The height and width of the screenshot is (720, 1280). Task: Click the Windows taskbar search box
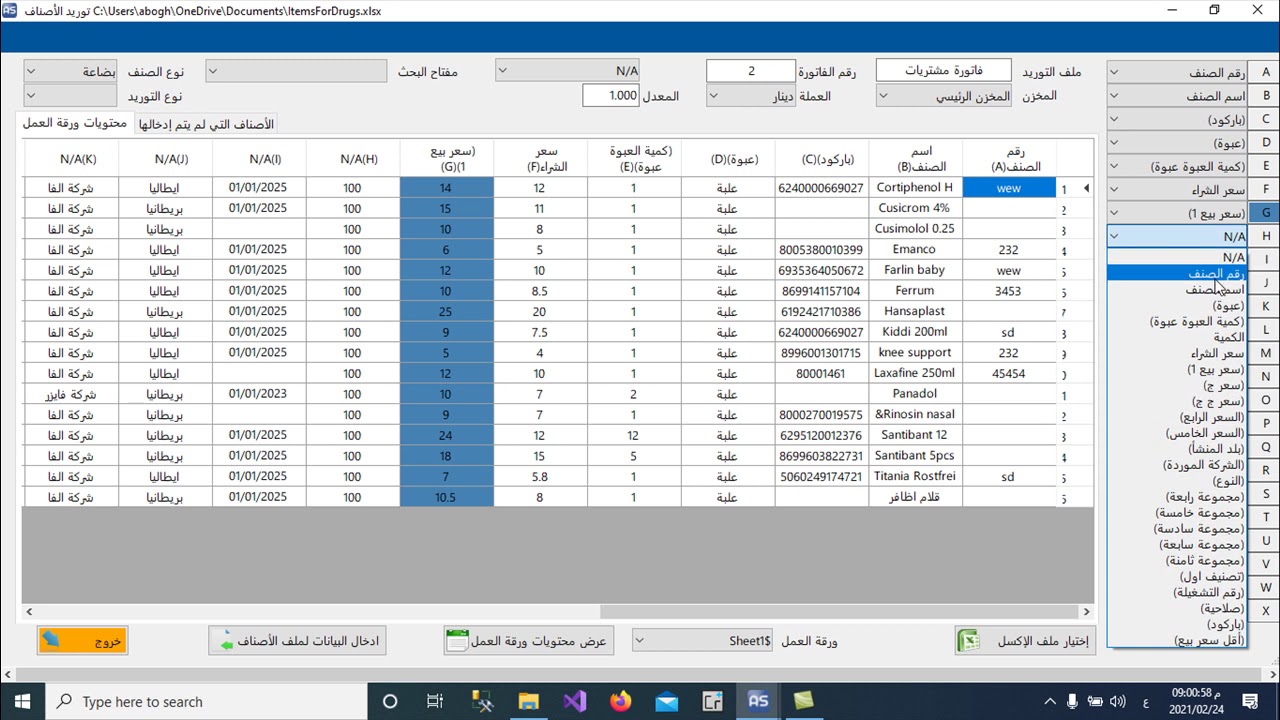(x=207, y=701)
